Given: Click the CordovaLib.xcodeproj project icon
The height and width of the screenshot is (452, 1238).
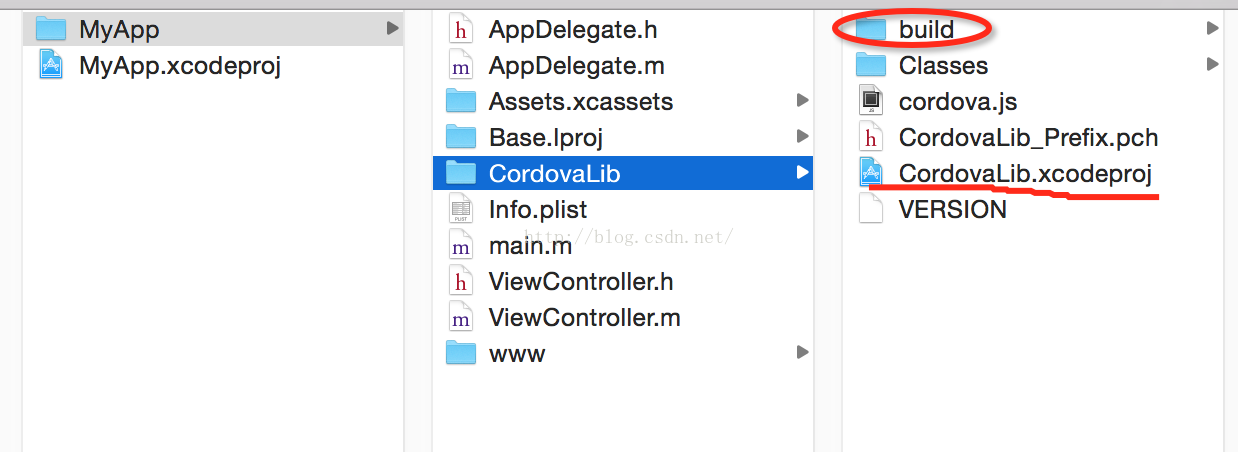Looking at the screenshot, I should [871, 173].
